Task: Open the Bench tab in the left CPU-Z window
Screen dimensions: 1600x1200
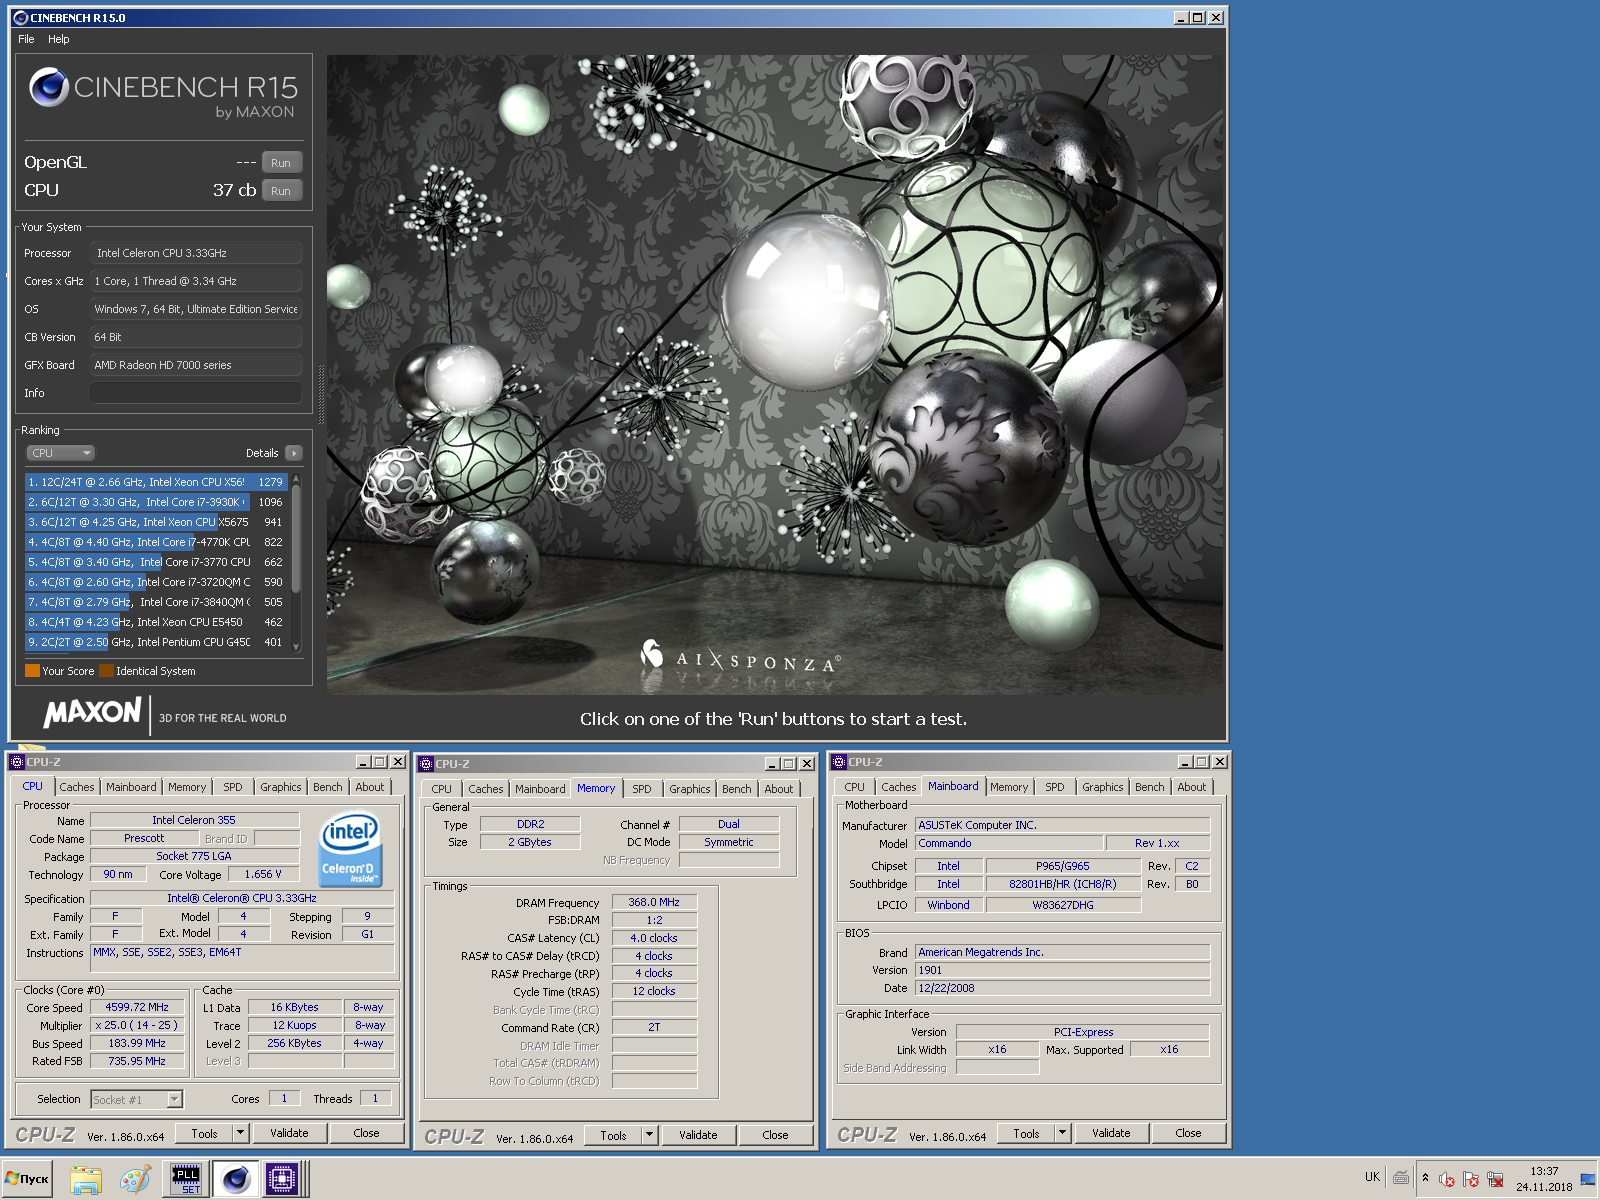Action: pos(328,787)
